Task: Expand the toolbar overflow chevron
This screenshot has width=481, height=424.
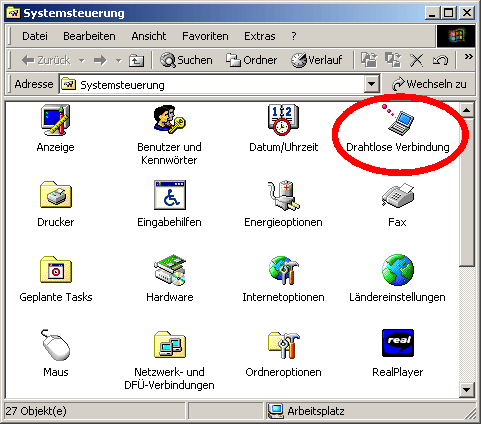Action: [x=468, y=57]
